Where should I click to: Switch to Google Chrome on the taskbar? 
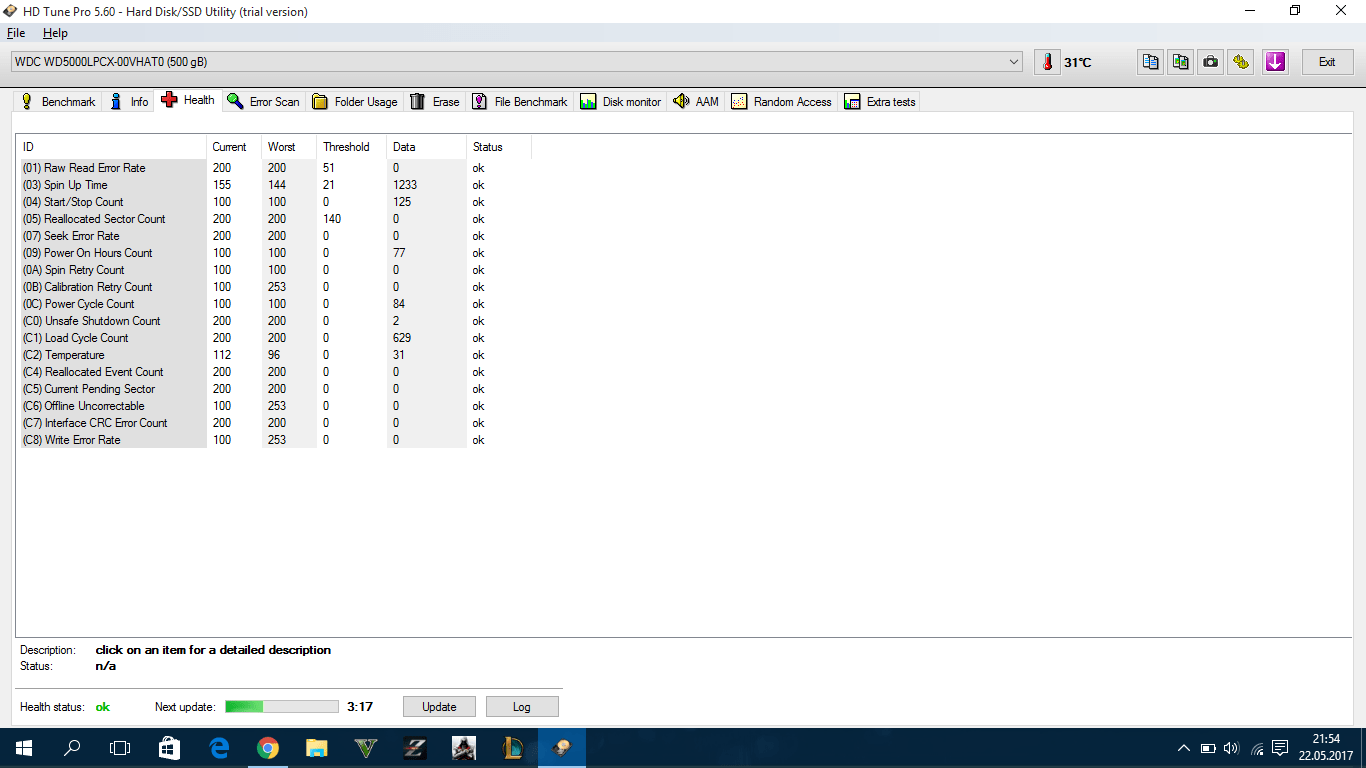pos(267,748)
